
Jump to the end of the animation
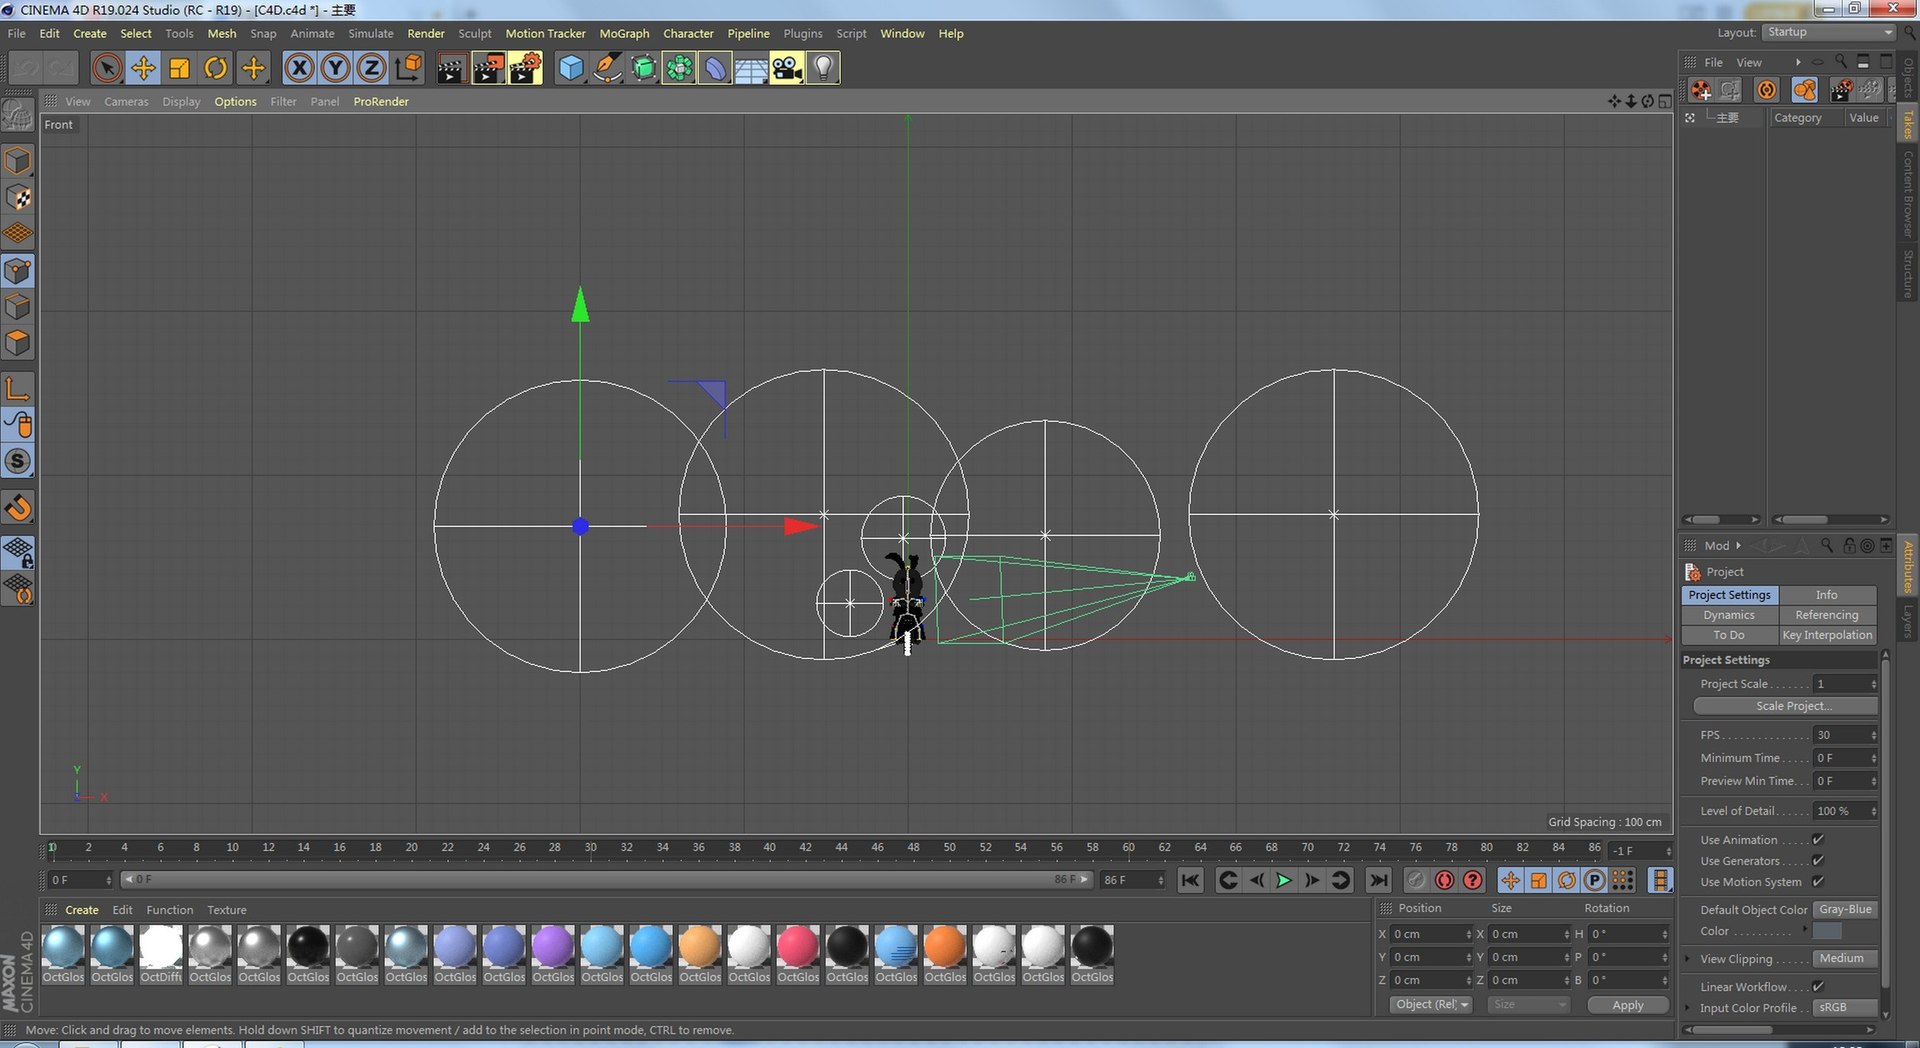pyautogui.click(x=1378, y=880)
